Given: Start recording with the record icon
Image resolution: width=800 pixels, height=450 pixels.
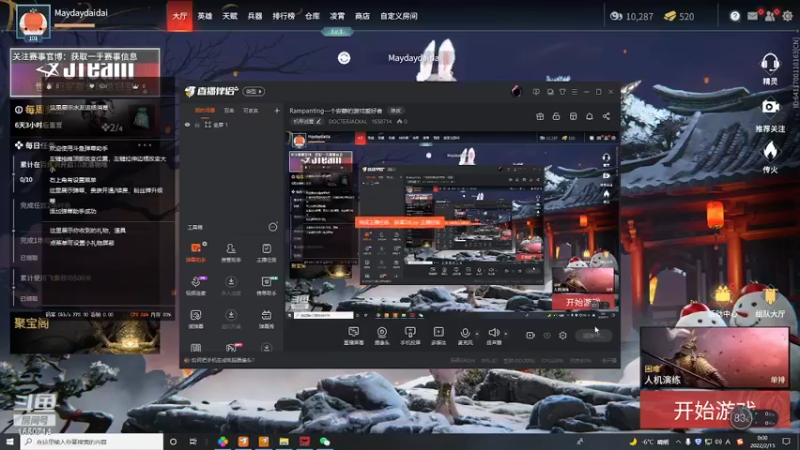Looking at the screenshot, I should [x=531, y=335].
